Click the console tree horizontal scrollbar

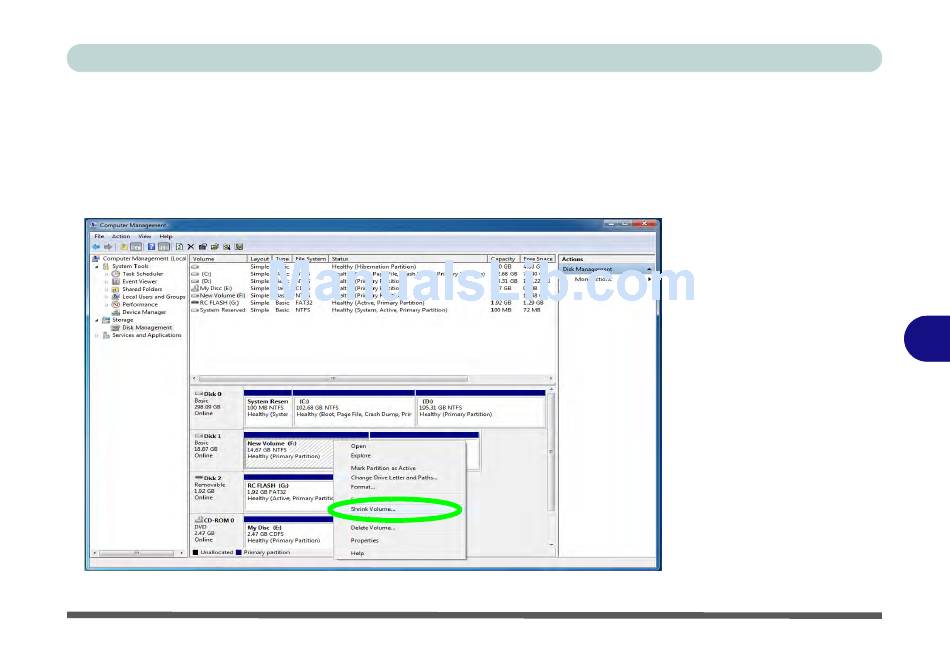click(x=138, y=553)
